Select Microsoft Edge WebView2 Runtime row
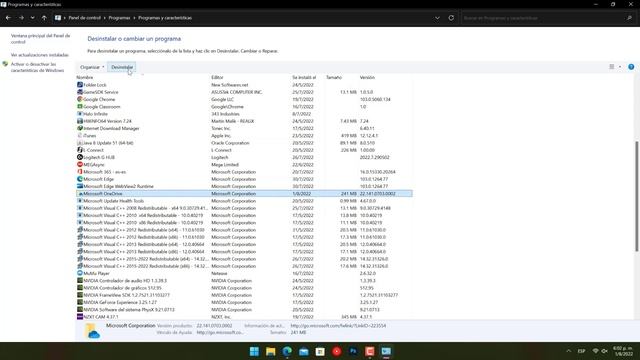 click(244, 186)
